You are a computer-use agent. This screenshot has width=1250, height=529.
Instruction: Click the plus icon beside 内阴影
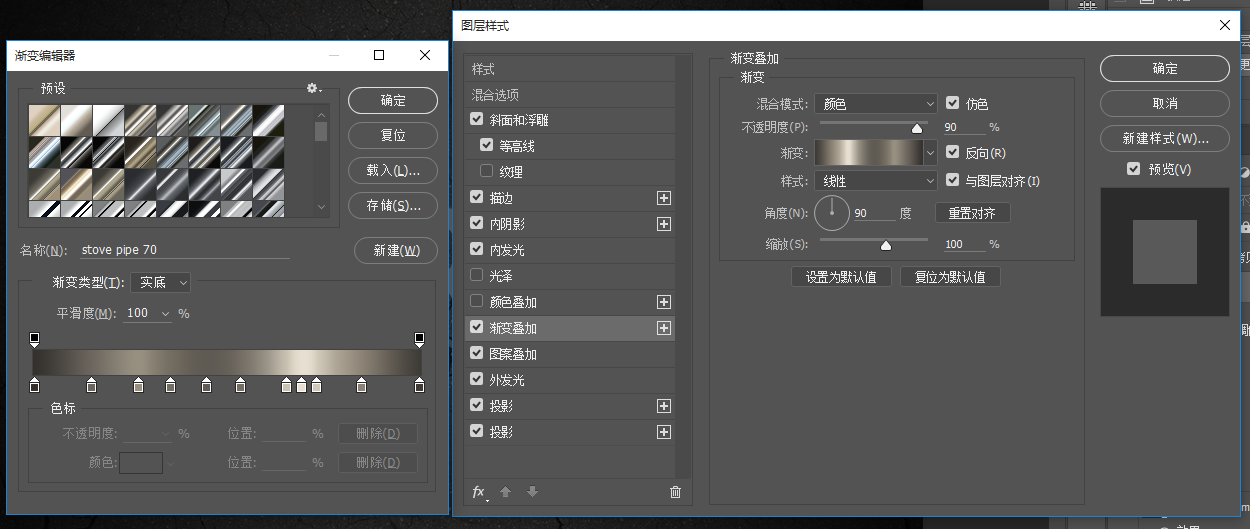coord(663,224)
